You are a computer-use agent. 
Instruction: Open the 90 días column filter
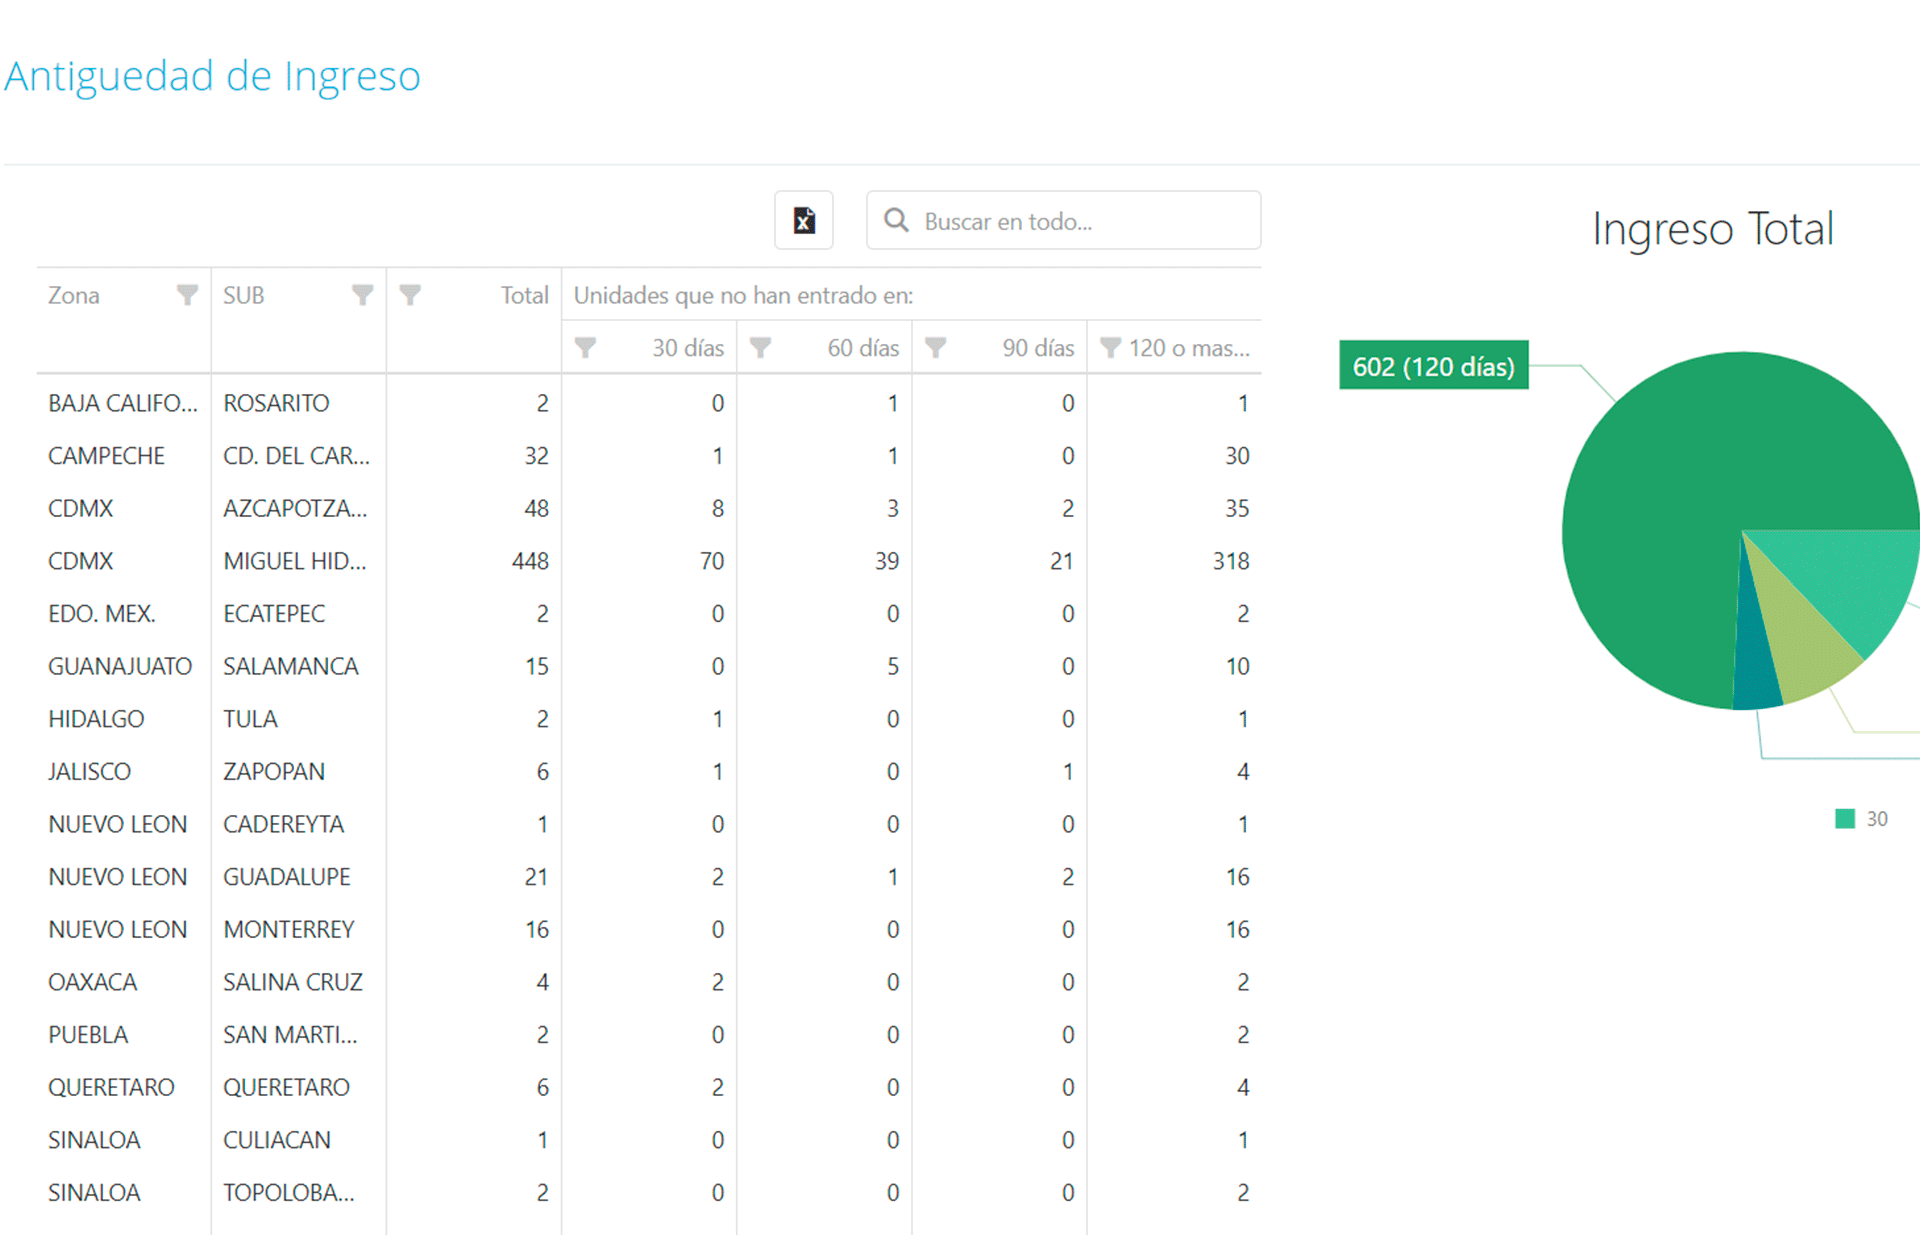[x=935, y=348]
